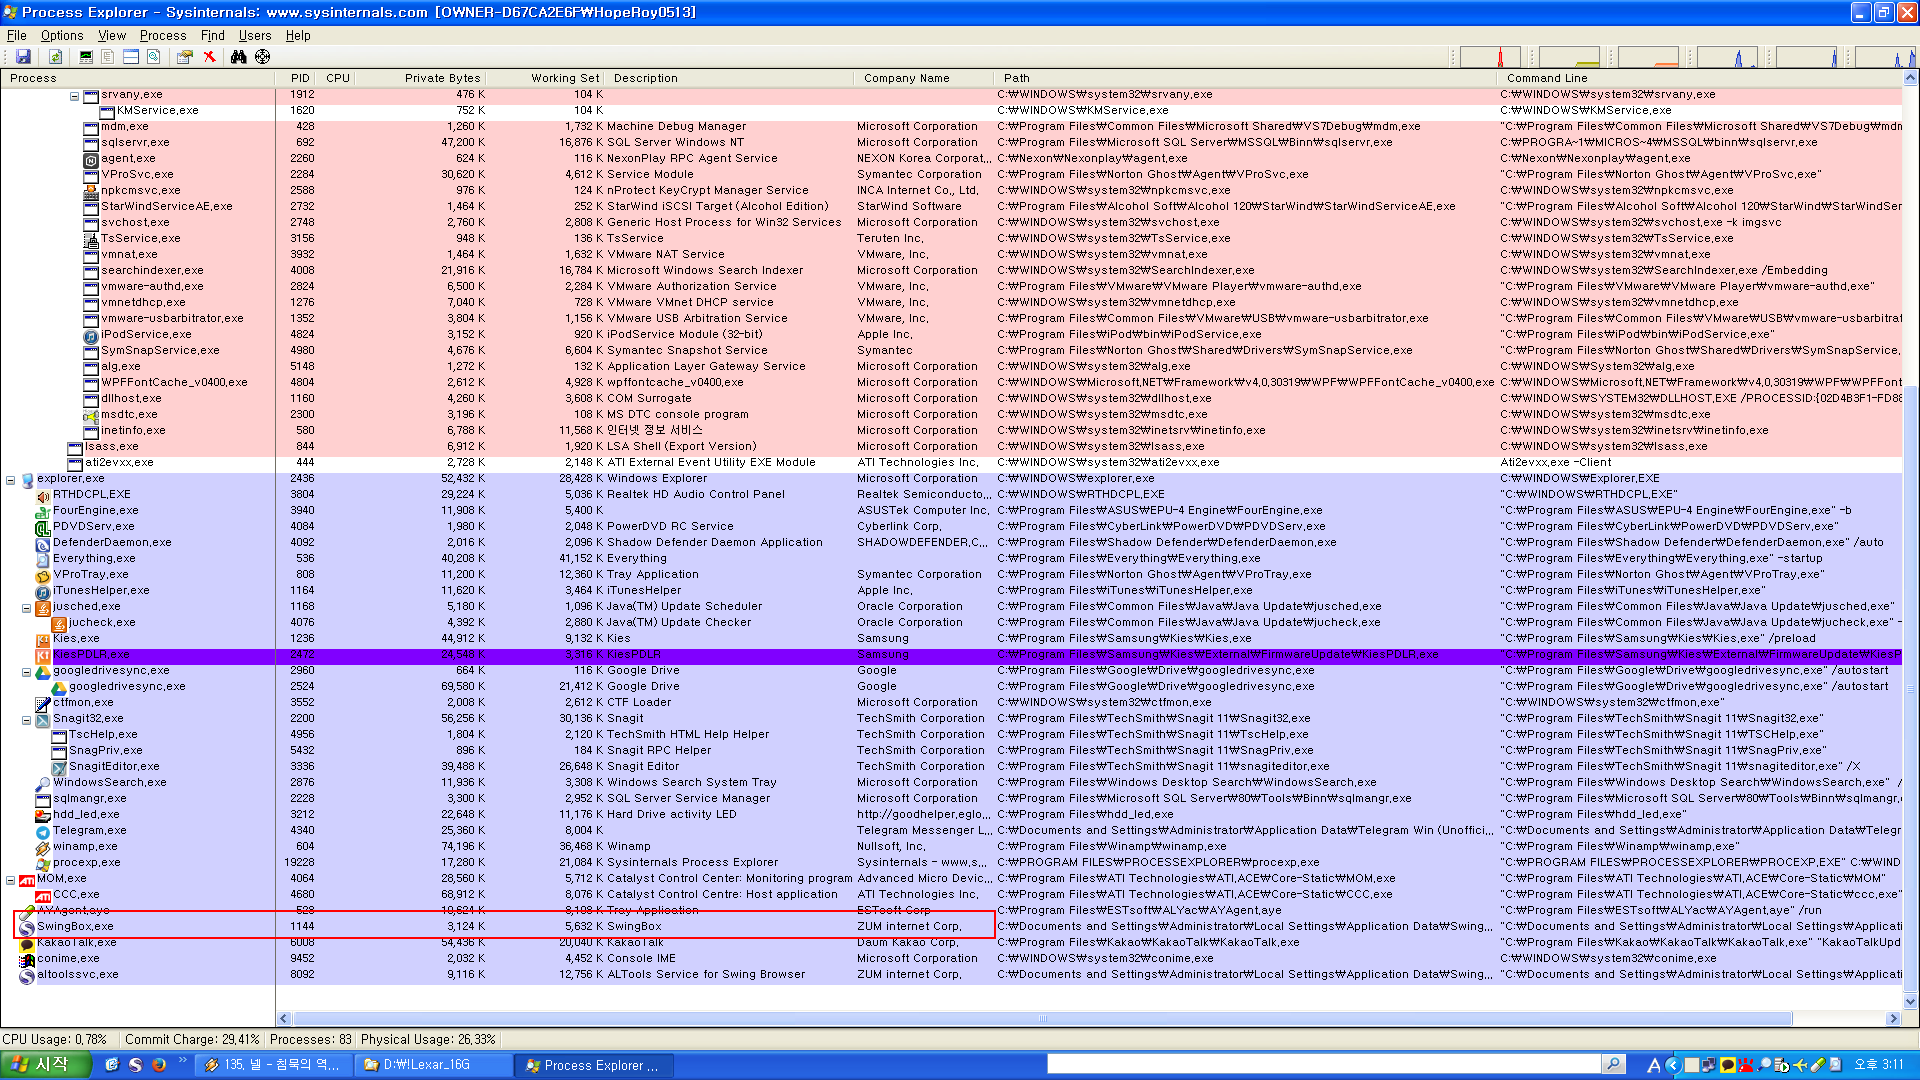Toggle the Show Process Tree toolbar icon
Viewport: 1920px width, 1080px height.
coord(107,57)
